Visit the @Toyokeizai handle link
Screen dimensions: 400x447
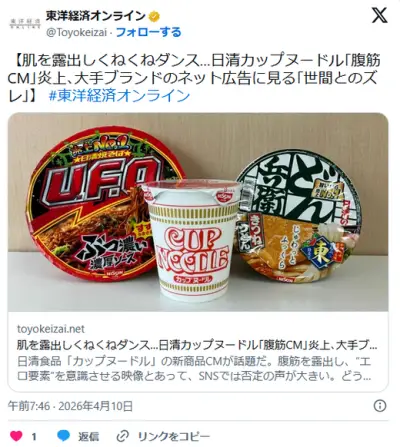click(76, 33)
